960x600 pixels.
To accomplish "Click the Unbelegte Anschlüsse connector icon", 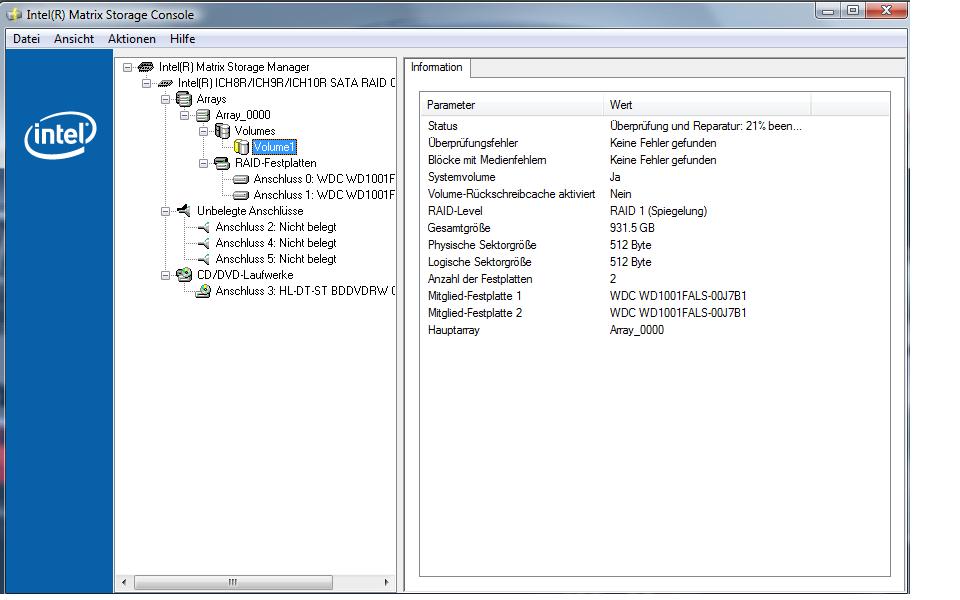I will (x=184, y=211).
